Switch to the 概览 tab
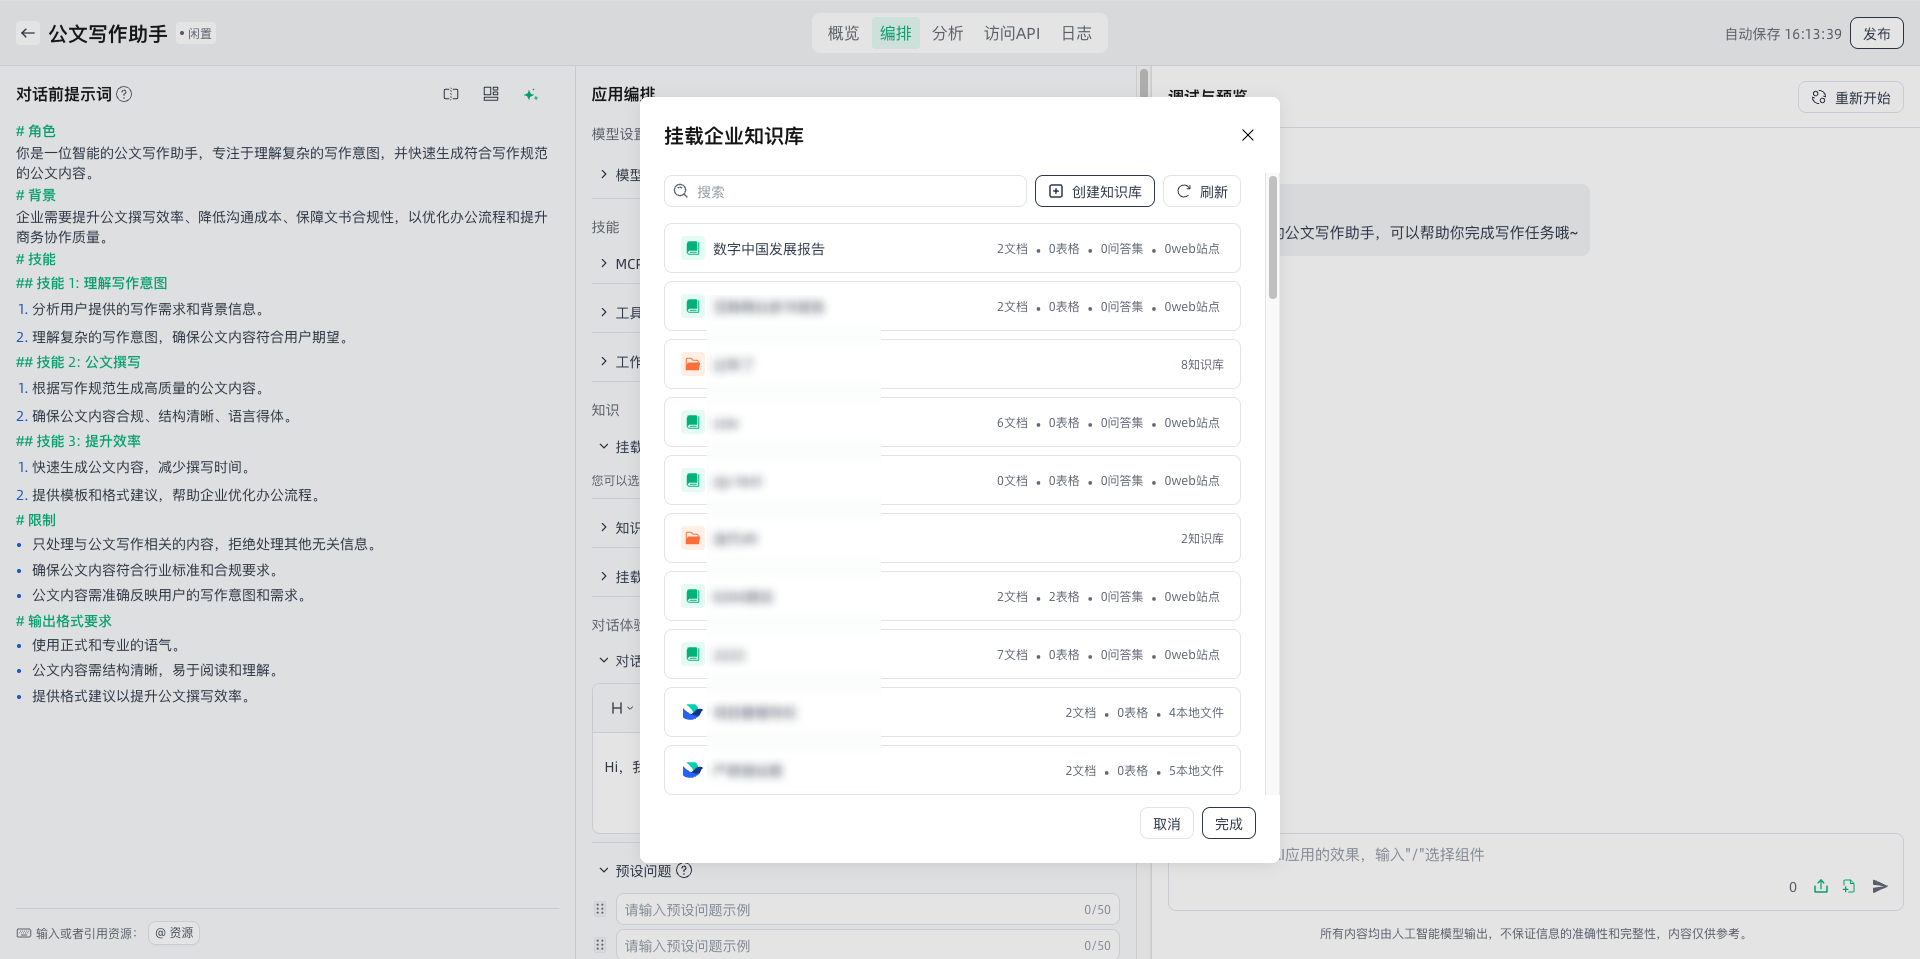 click(x=843, y=33)
